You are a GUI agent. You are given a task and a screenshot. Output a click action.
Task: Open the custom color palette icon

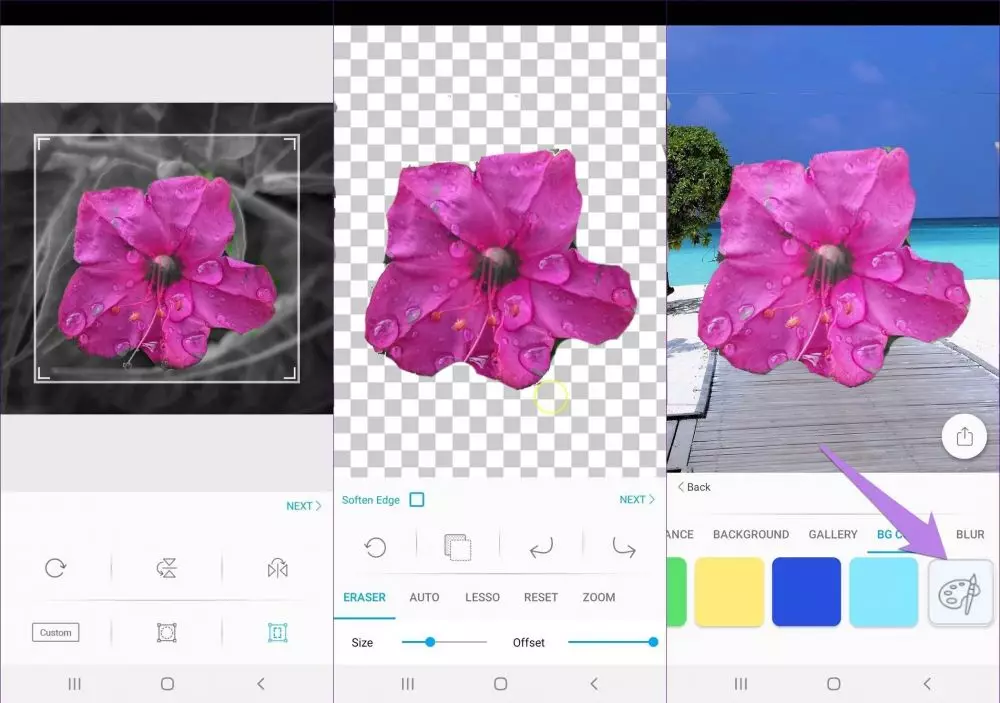pyautogui.click(x=961, y=592)
